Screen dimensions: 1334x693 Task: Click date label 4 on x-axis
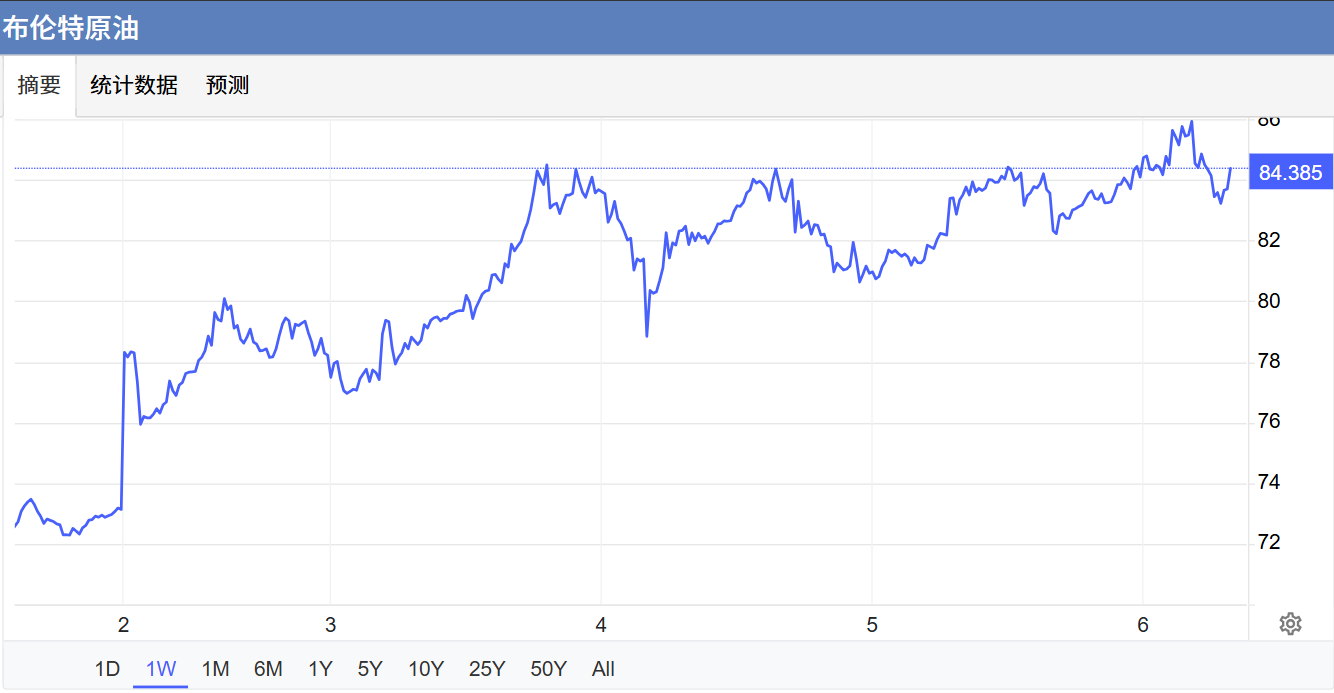point(600,625)
